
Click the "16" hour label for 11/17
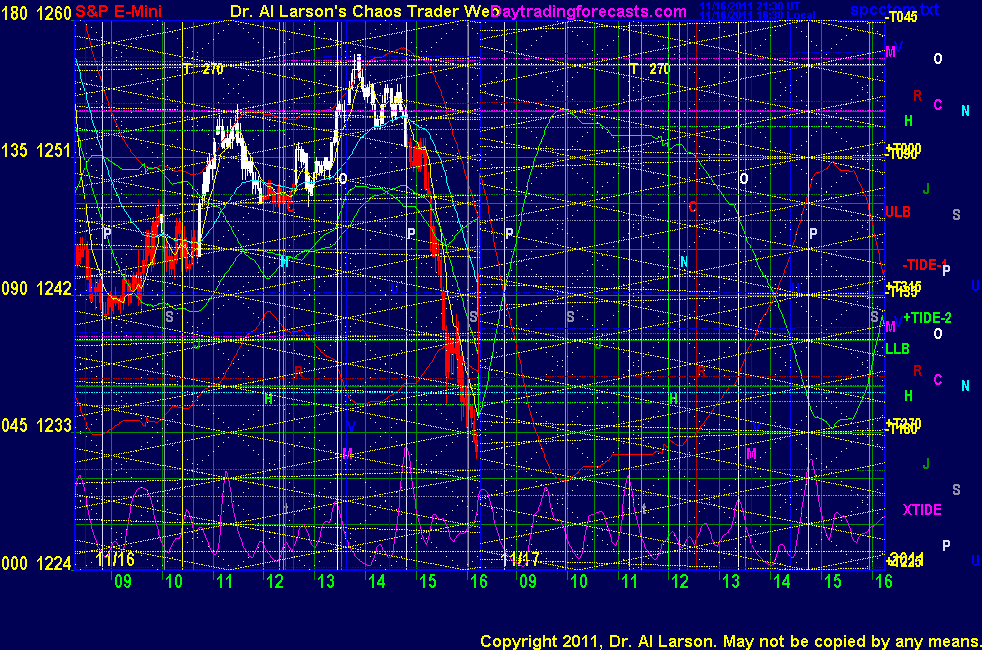pyautogui.click(x=884, y=581)
